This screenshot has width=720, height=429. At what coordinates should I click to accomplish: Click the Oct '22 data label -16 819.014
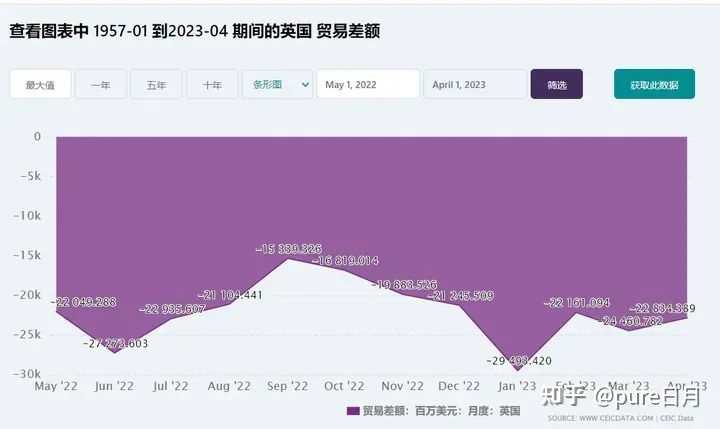click(x=345, y=261)
